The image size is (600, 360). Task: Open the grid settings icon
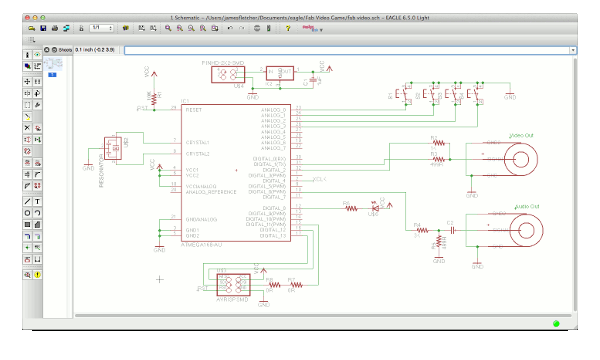(x=31, y=39)
